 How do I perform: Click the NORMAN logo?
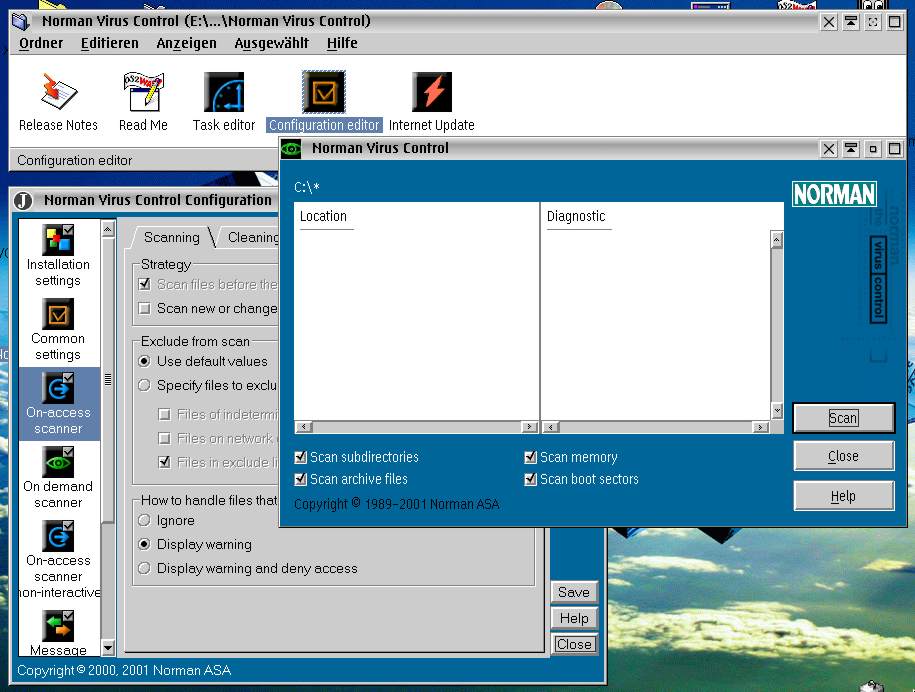(x=834, y=194)
